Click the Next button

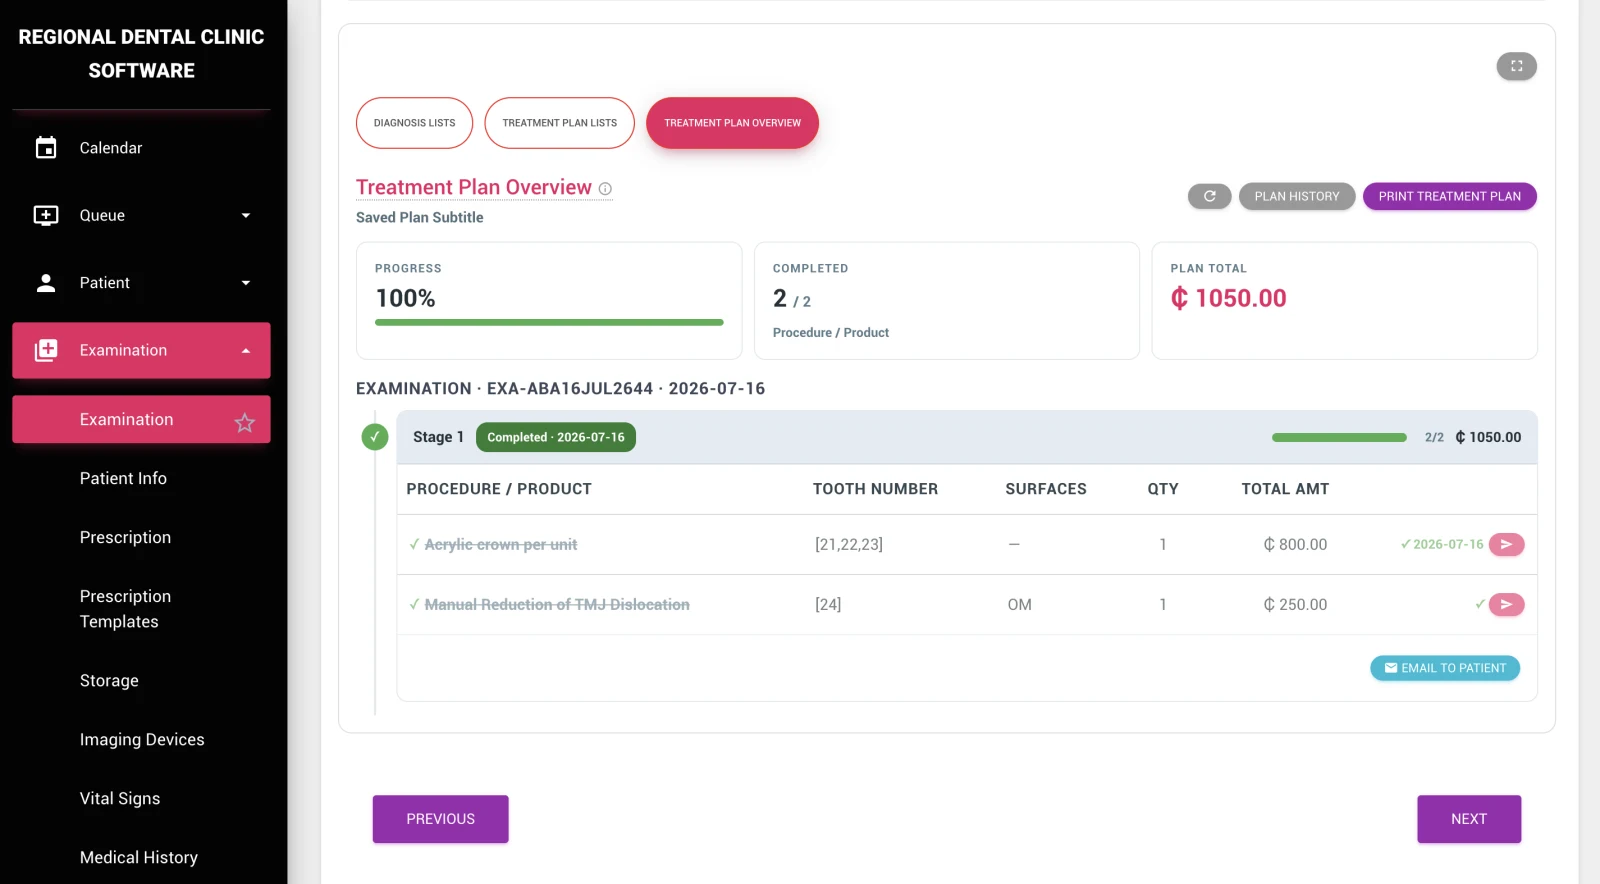pyautogui.click(x=1469, y=819)
